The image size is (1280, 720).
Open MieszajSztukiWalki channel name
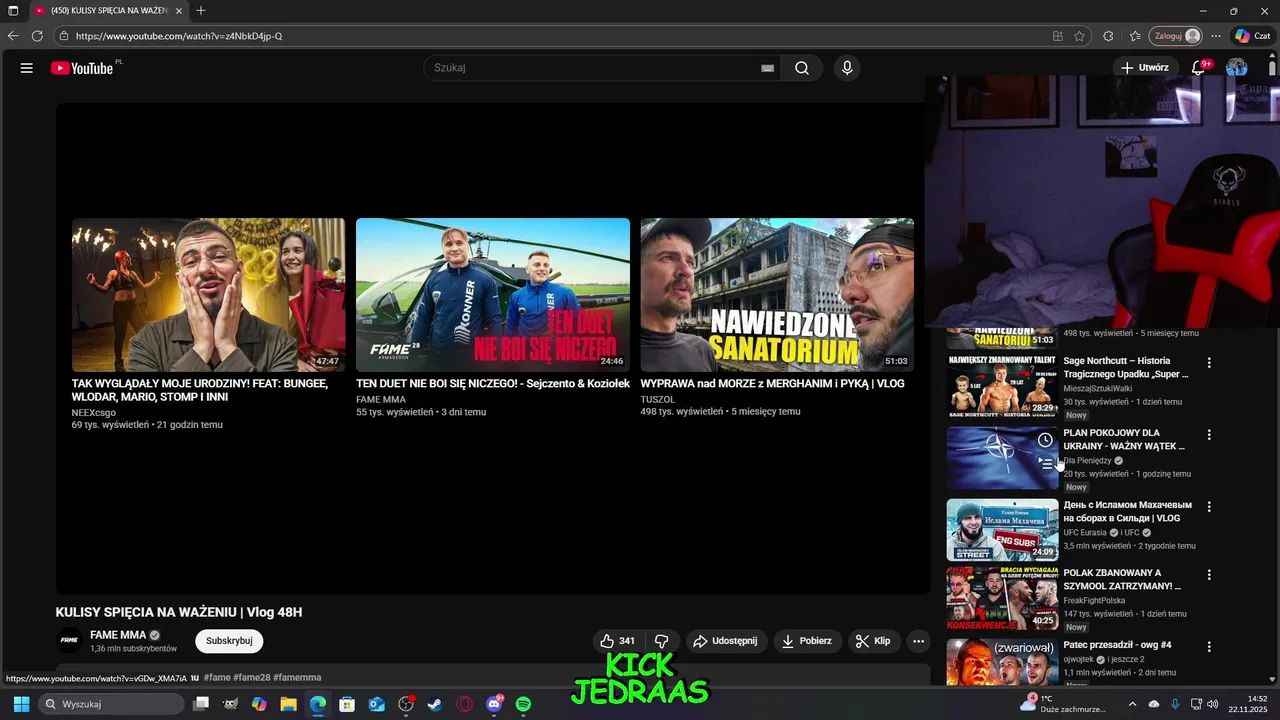(x=1097, y=388)
